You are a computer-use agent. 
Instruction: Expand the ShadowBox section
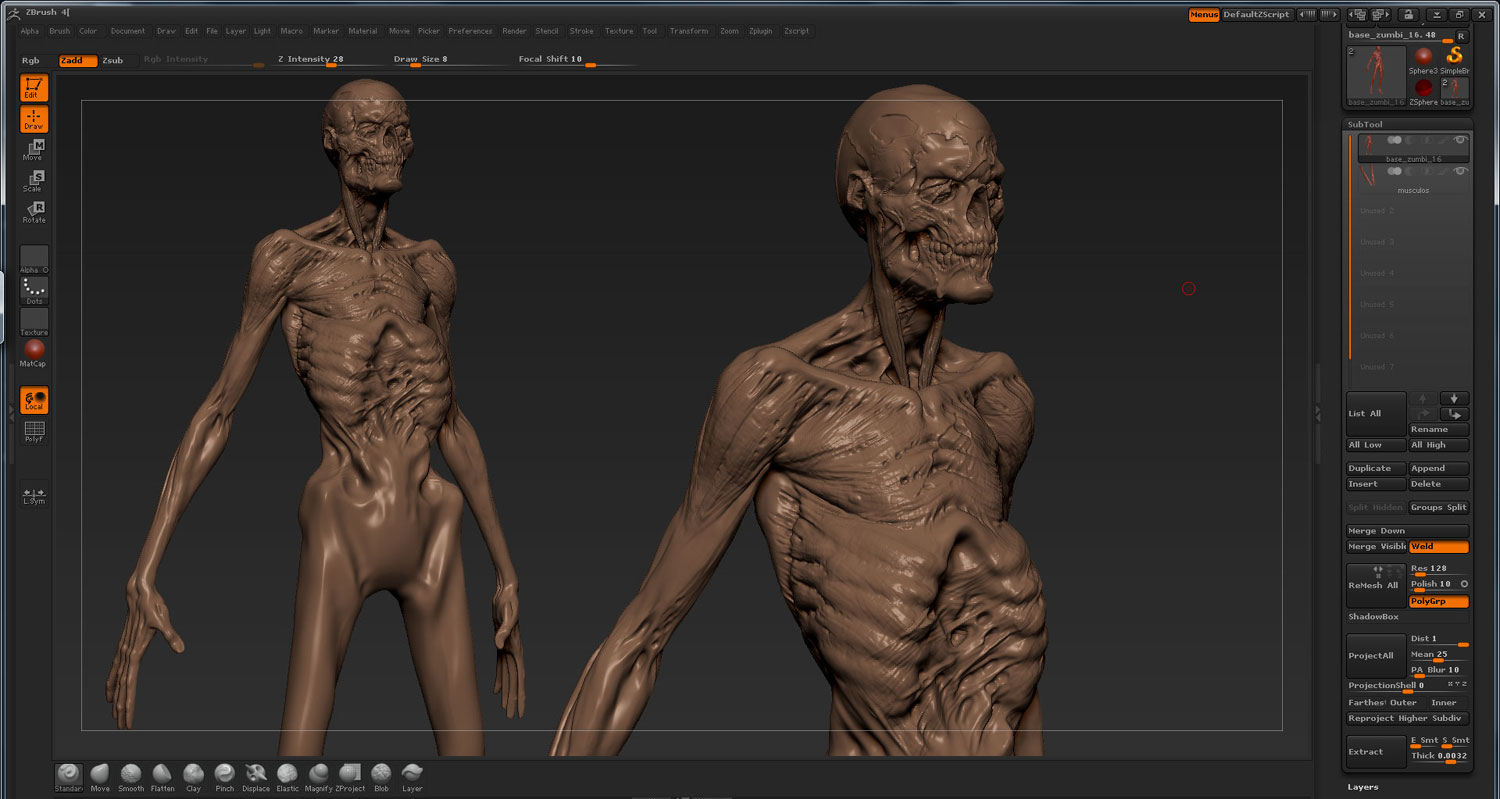point(1374,617)
